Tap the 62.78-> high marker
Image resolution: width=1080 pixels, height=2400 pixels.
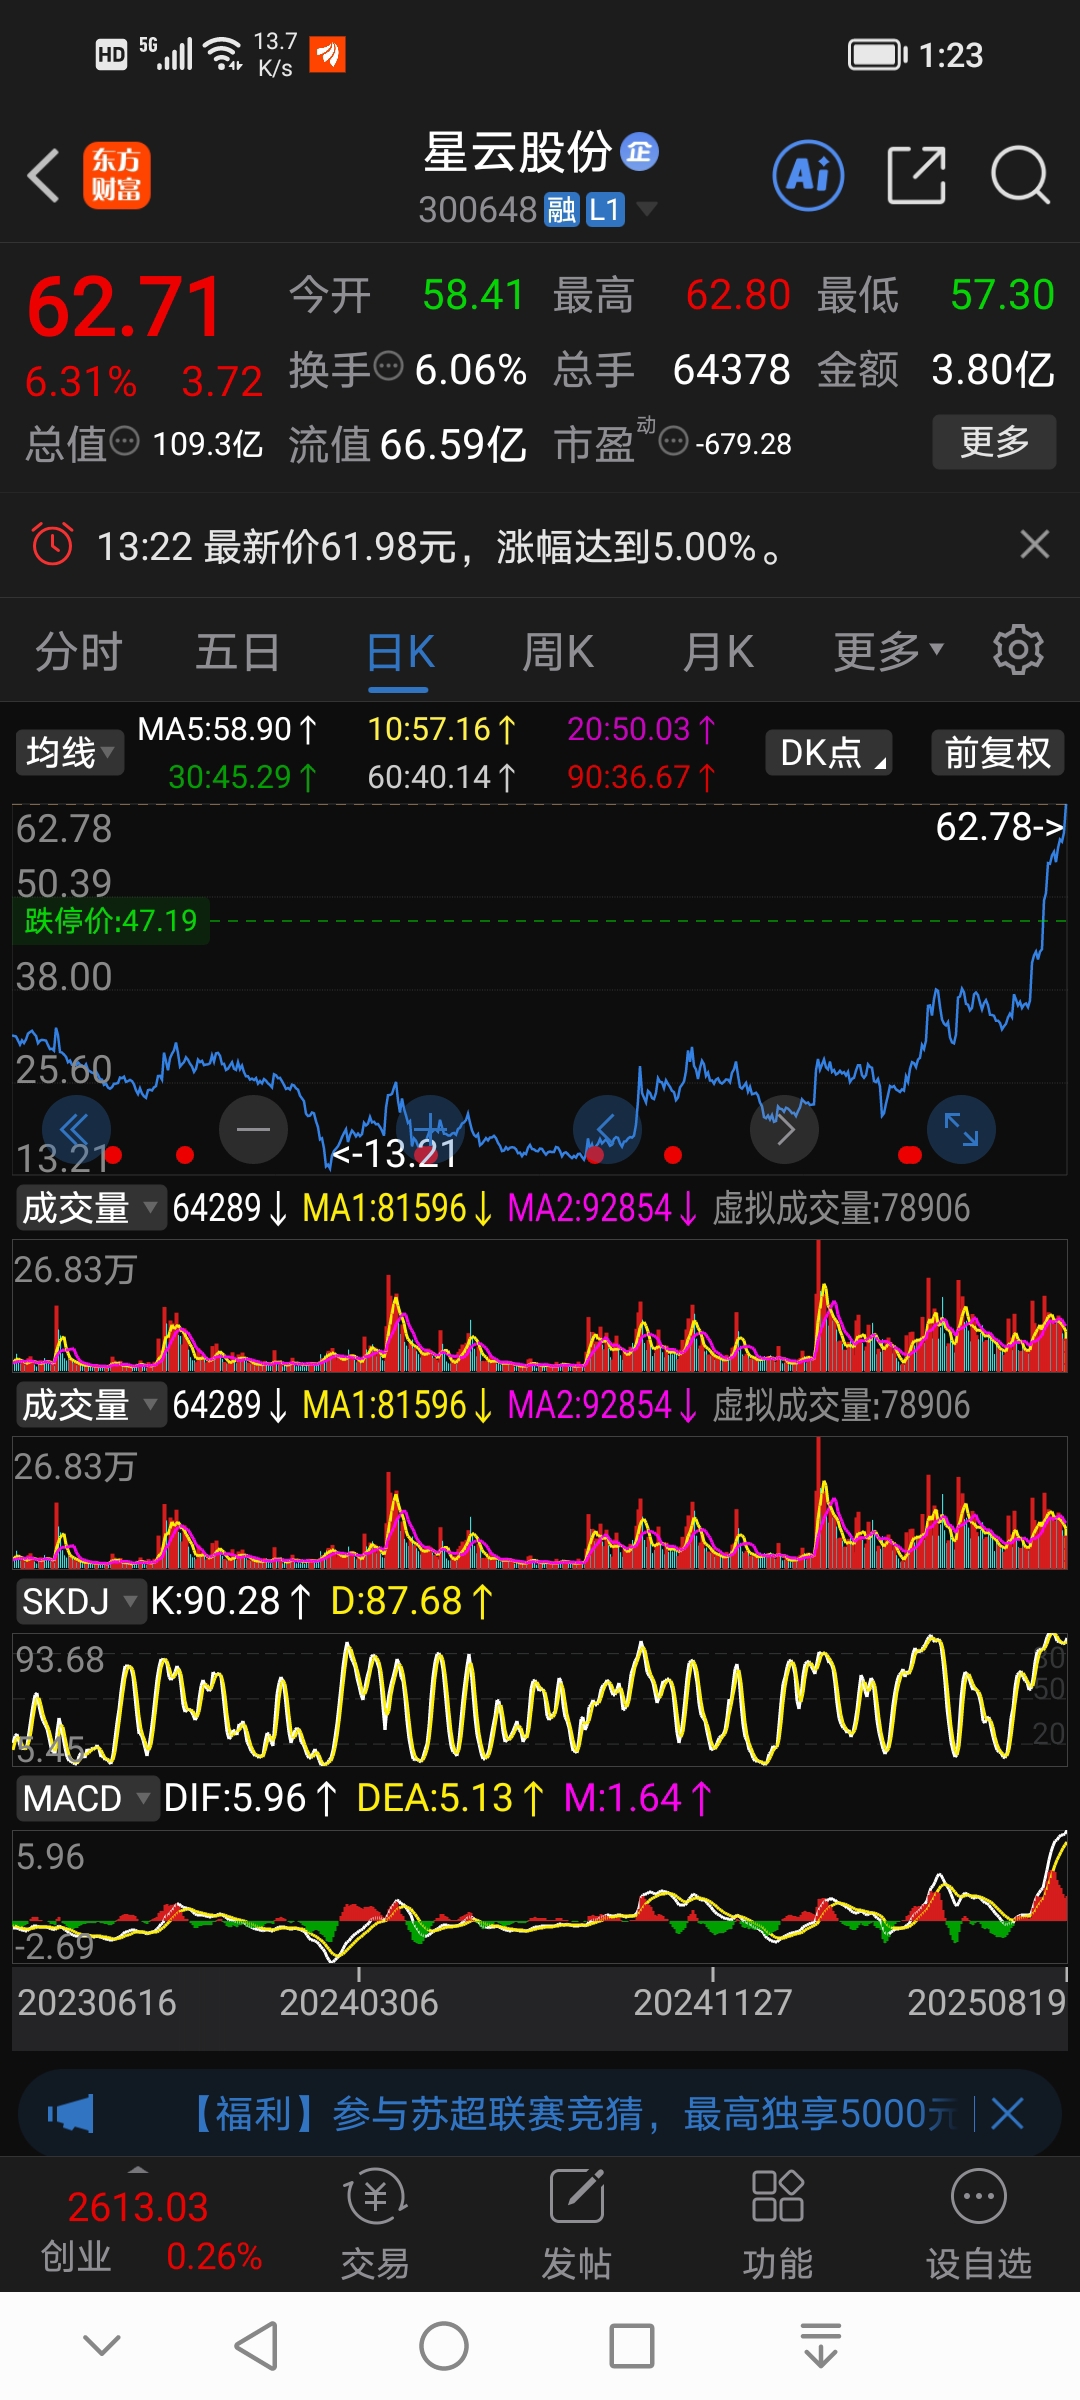(x=1000, y=827)
